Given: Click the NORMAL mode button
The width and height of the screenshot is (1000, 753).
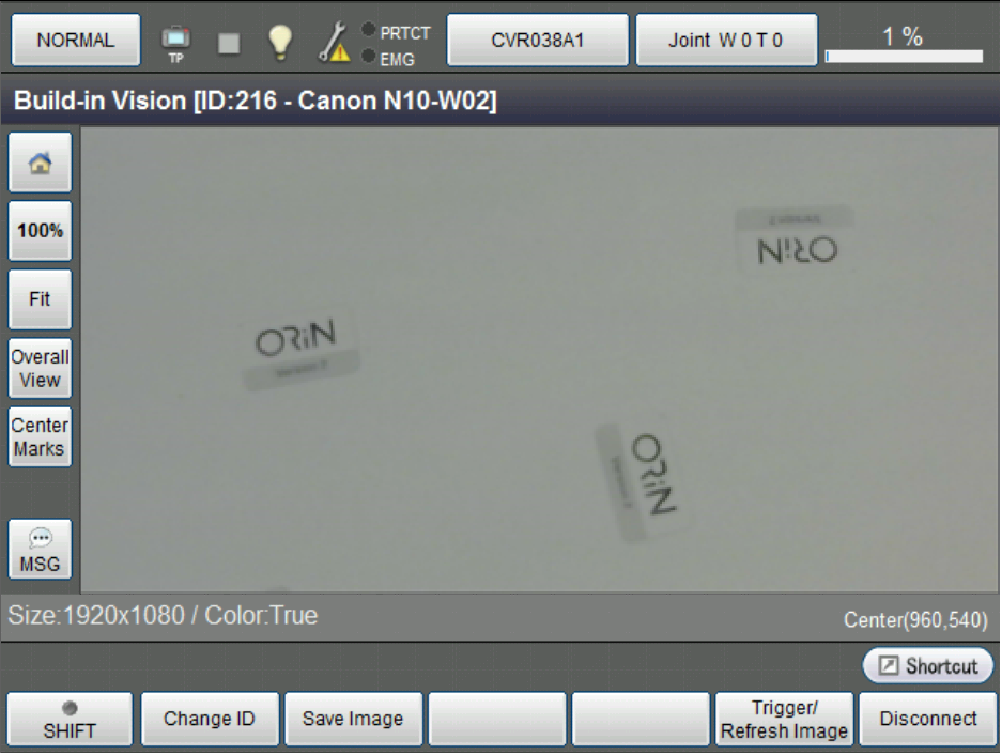Looking at the screenshot, I should [76, 40].
